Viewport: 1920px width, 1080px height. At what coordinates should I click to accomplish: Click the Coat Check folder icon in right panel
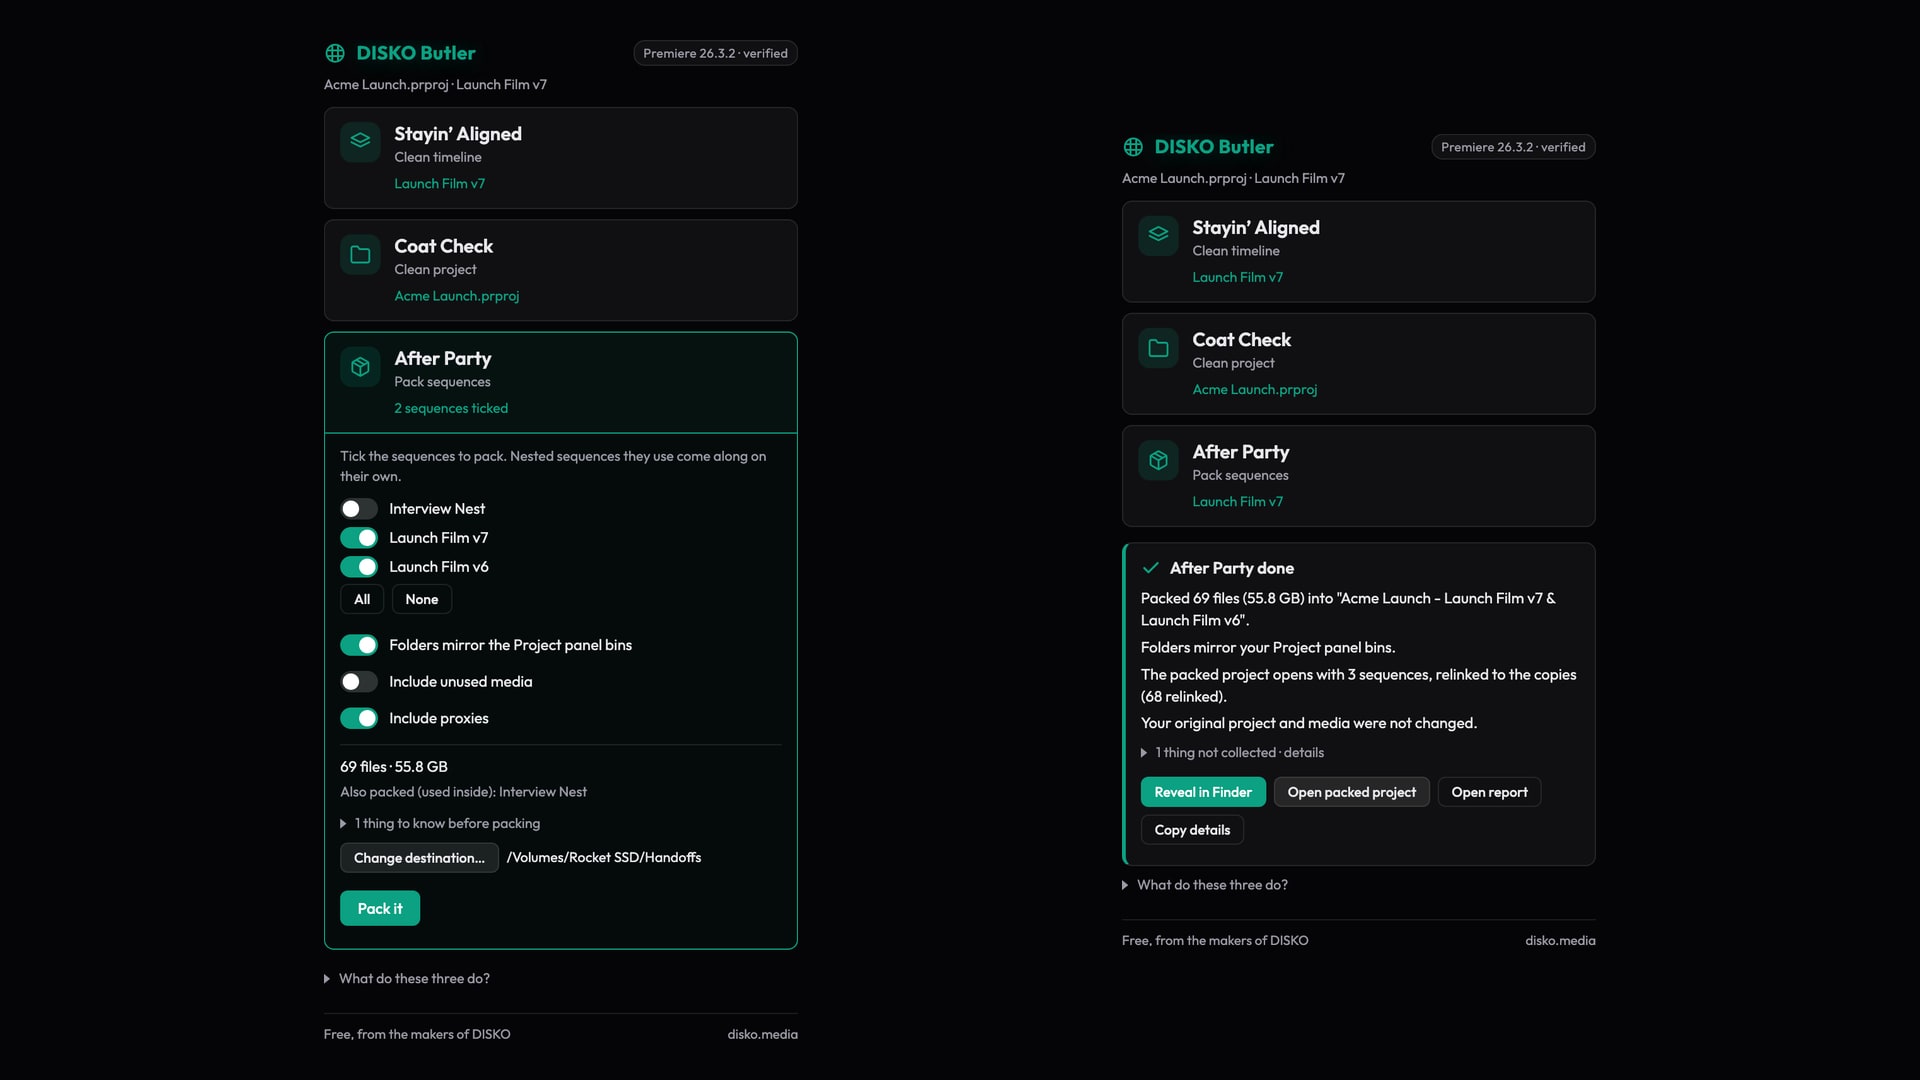coord(1158,348)
